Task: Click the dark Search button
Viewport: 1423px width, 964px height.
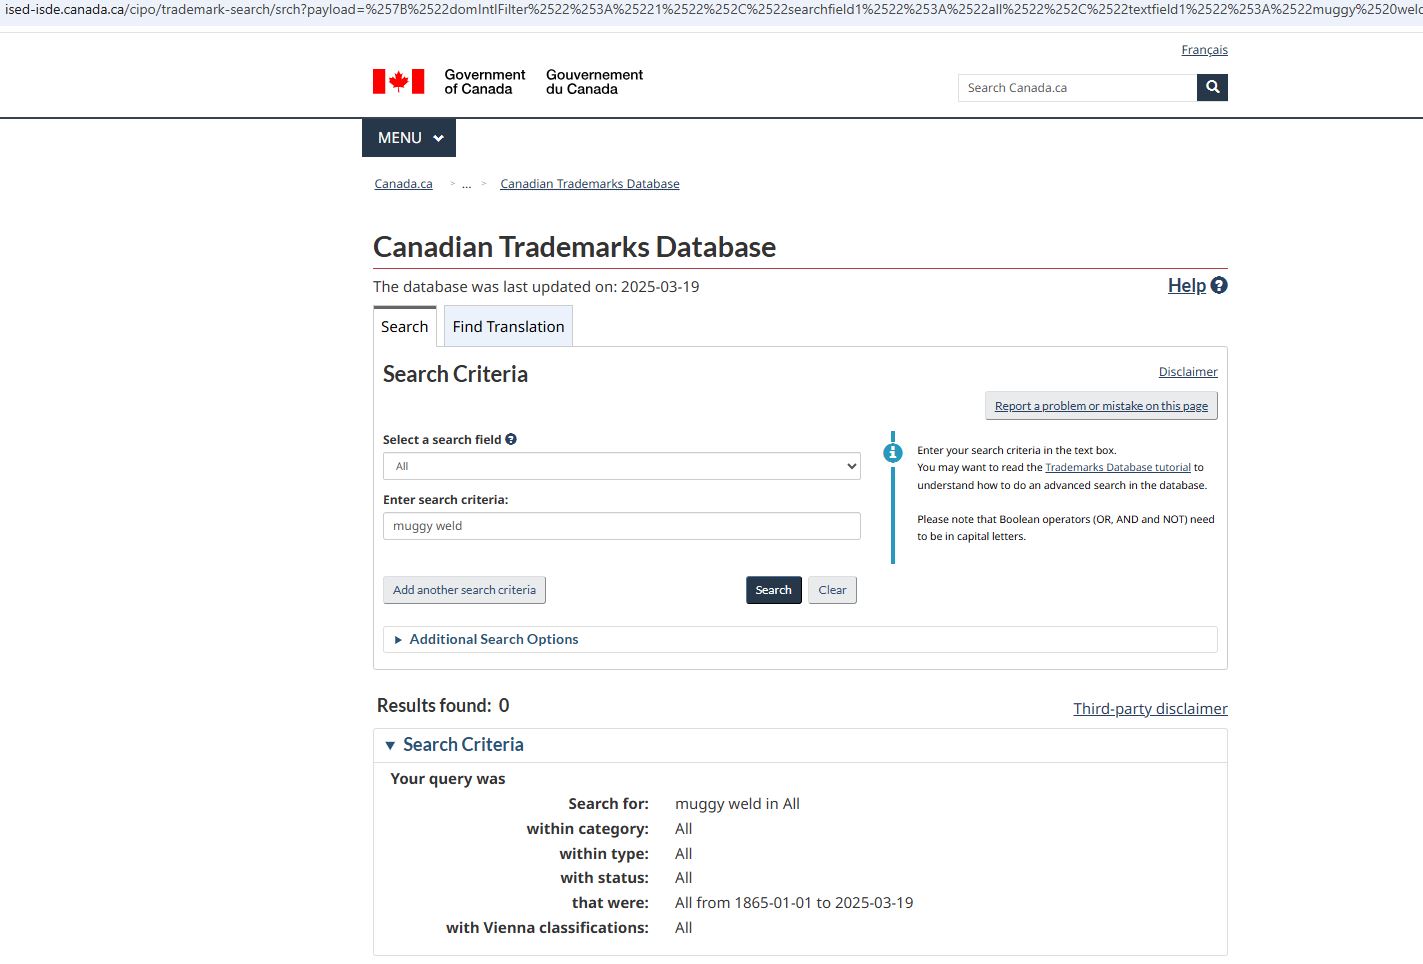Action: click(x=773, y=590)
